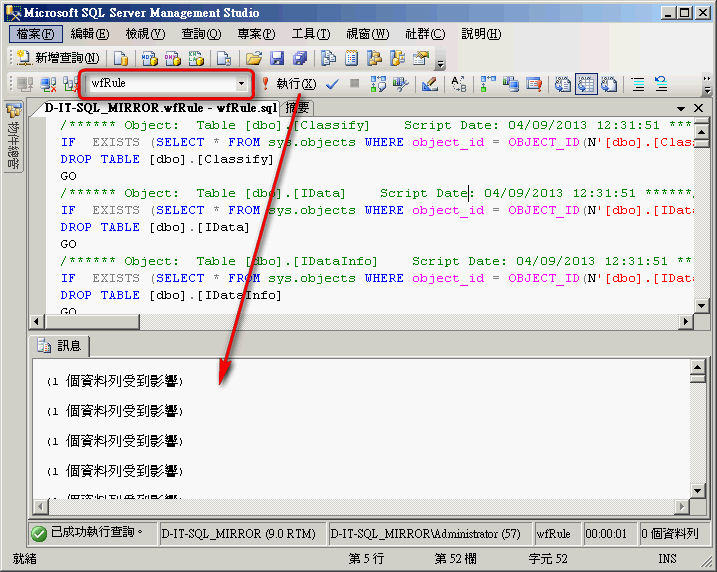Open a new Analysis Services MDX query
The height and width of the screenshot is (572, 717).
pos(149,58)
